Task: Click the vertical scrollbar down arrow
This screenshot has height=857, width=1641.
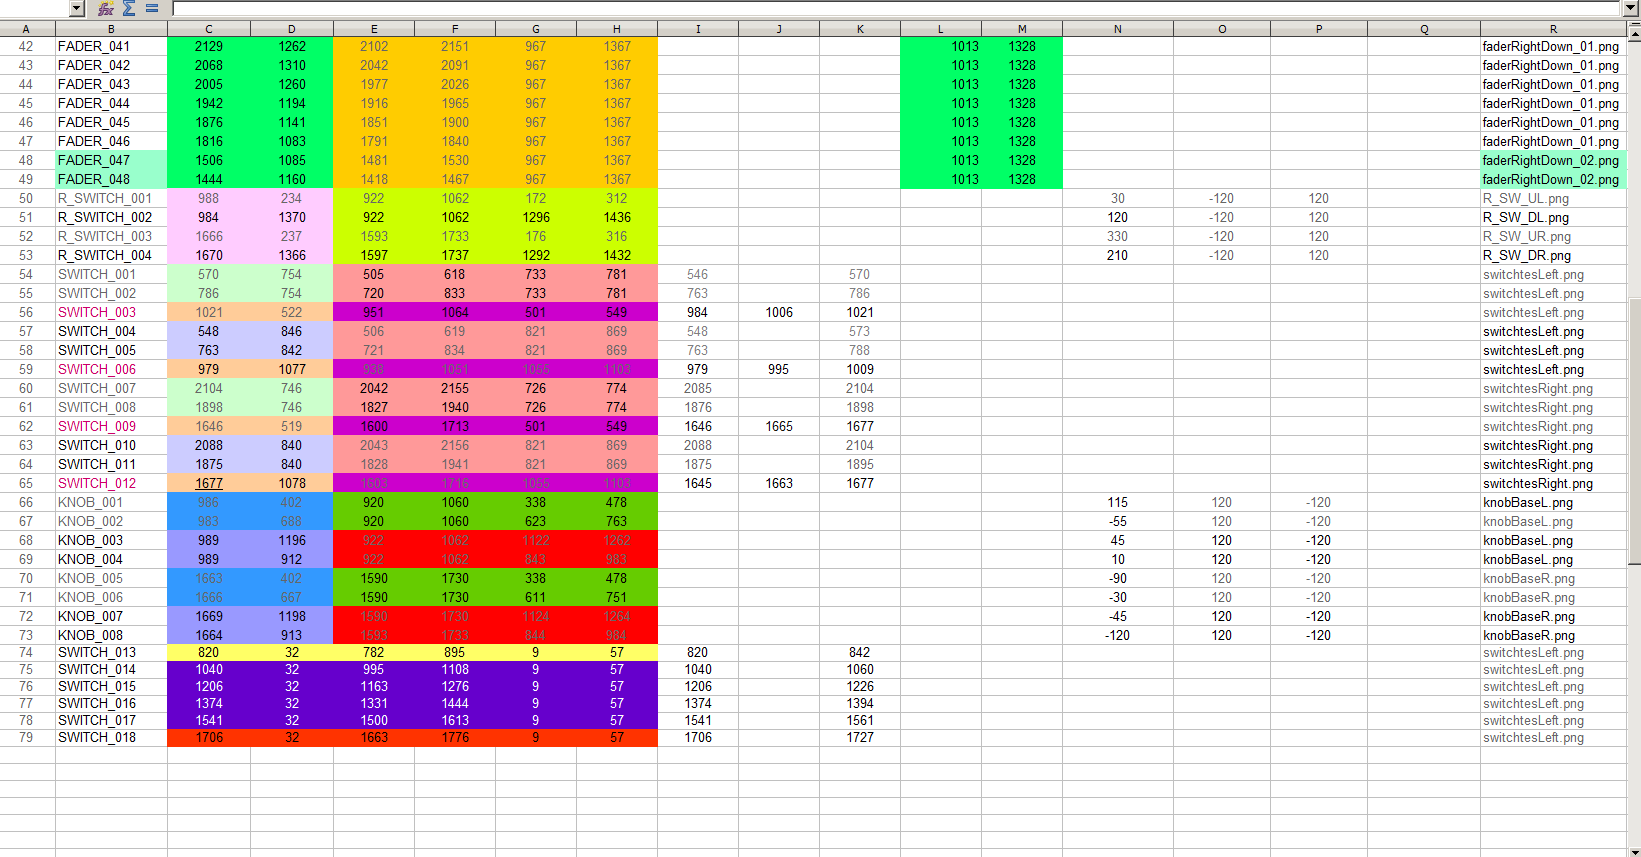Action: coord(1634,851)
